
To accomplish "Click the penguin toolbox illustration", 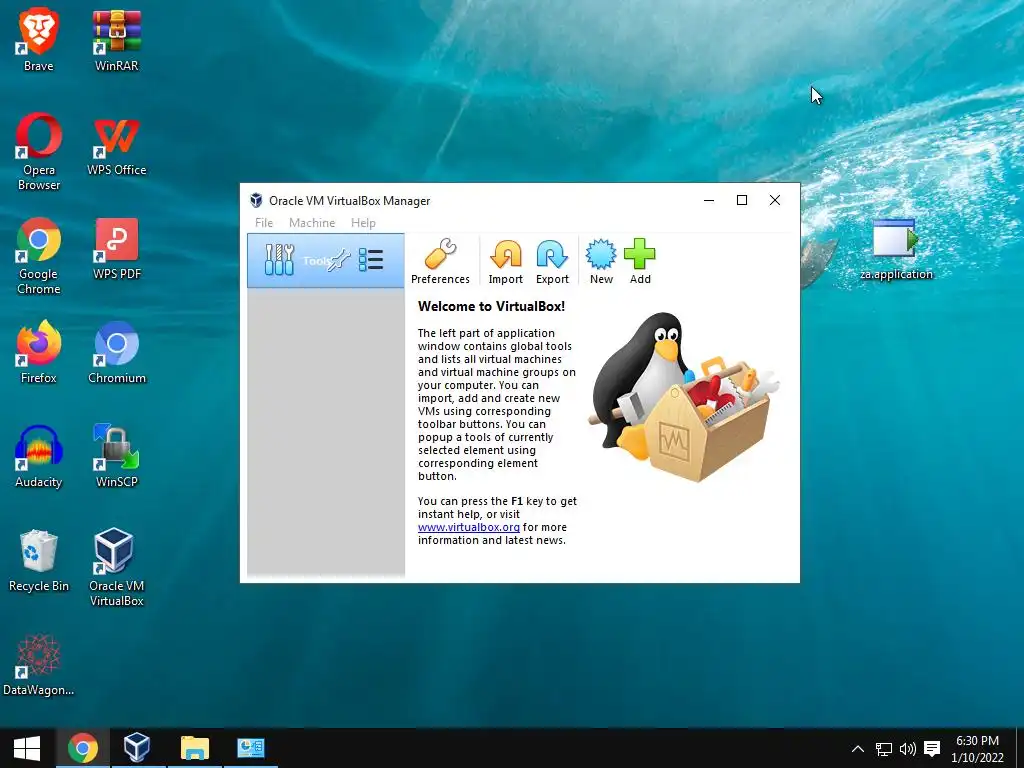I will pyautogui.click(x=683, y=397).
